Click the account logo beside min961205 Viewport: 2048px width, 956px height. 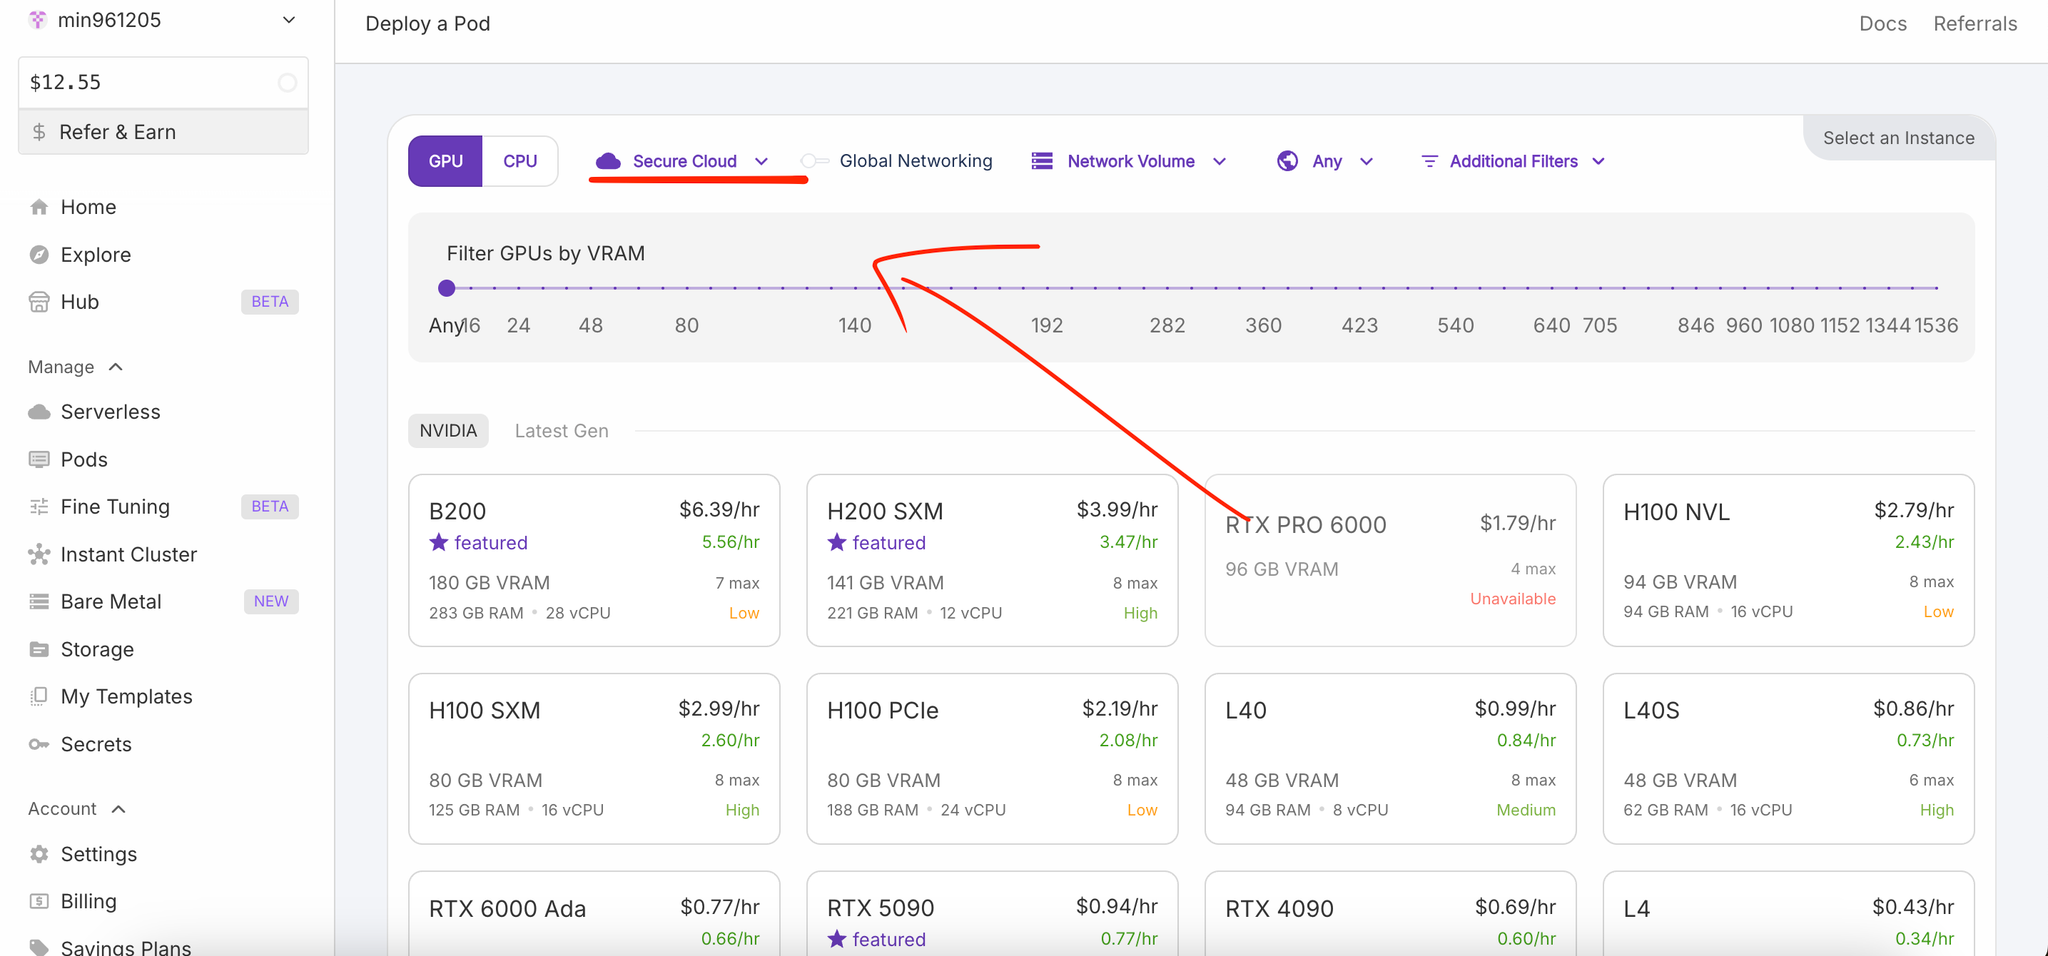tap(38, 20)
